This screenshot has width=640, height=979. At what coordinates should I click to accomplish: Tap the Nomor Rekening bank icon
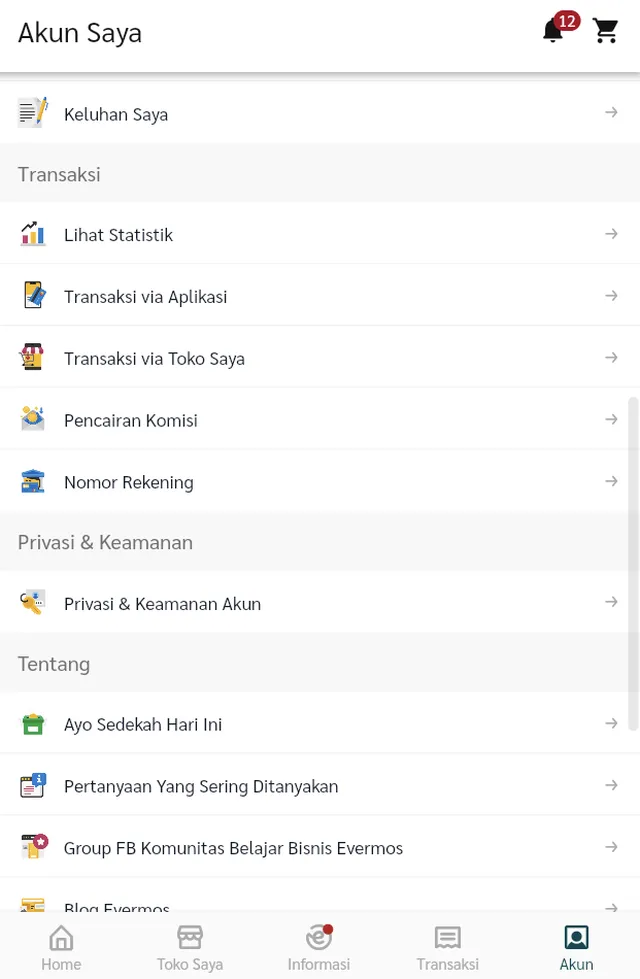31,481
